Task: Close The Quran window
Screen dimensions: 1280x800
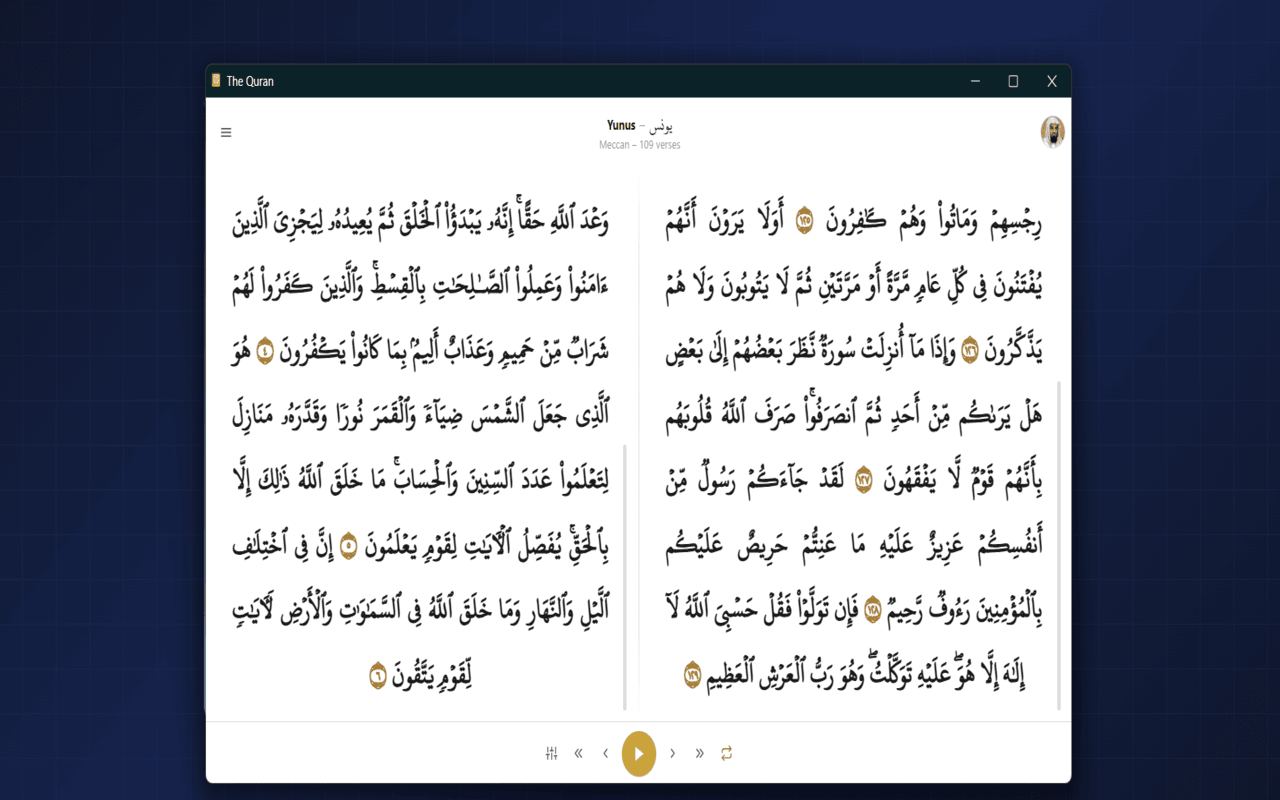Action: pyautogui.click(x=1052, y=81)
